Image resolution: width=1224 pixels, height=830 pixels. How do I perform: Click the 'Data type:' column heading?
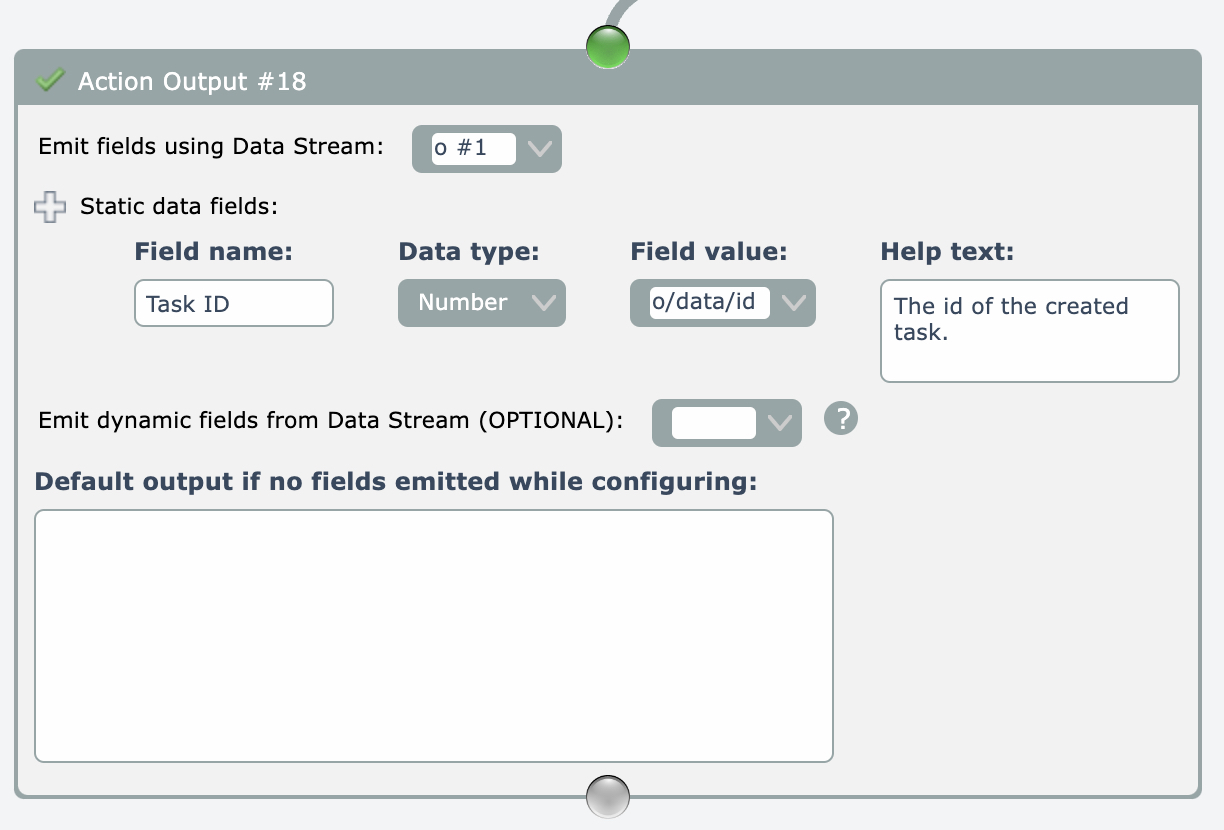469,252
